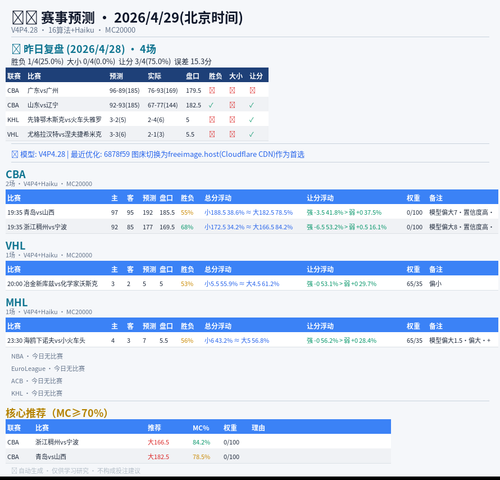Image resolution: width=500 pixels, height=480 pixels.
Task: Click the VHL section heading
Action: [15, 246]
